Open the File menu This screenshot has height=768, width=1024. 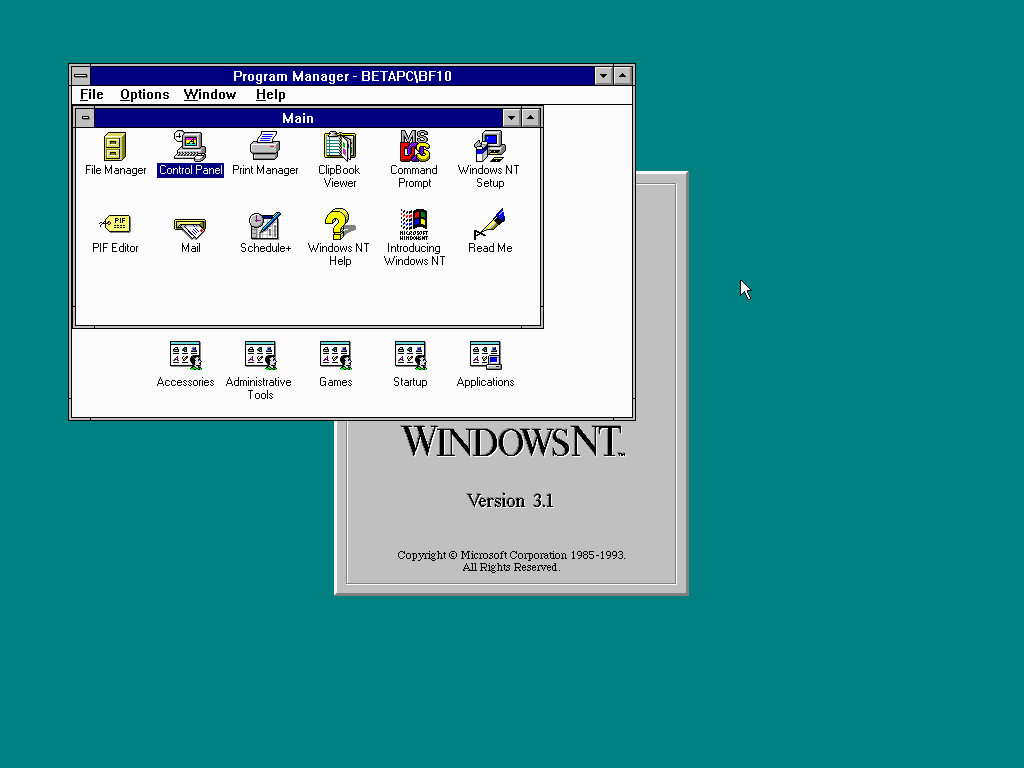92,95
